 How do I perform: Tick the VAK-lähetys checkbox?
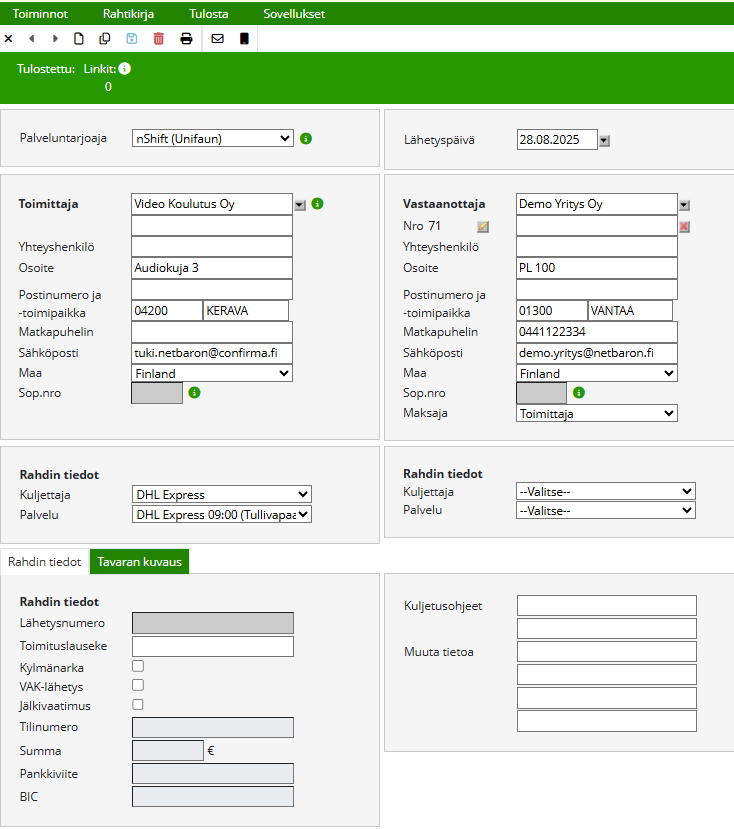138,685
